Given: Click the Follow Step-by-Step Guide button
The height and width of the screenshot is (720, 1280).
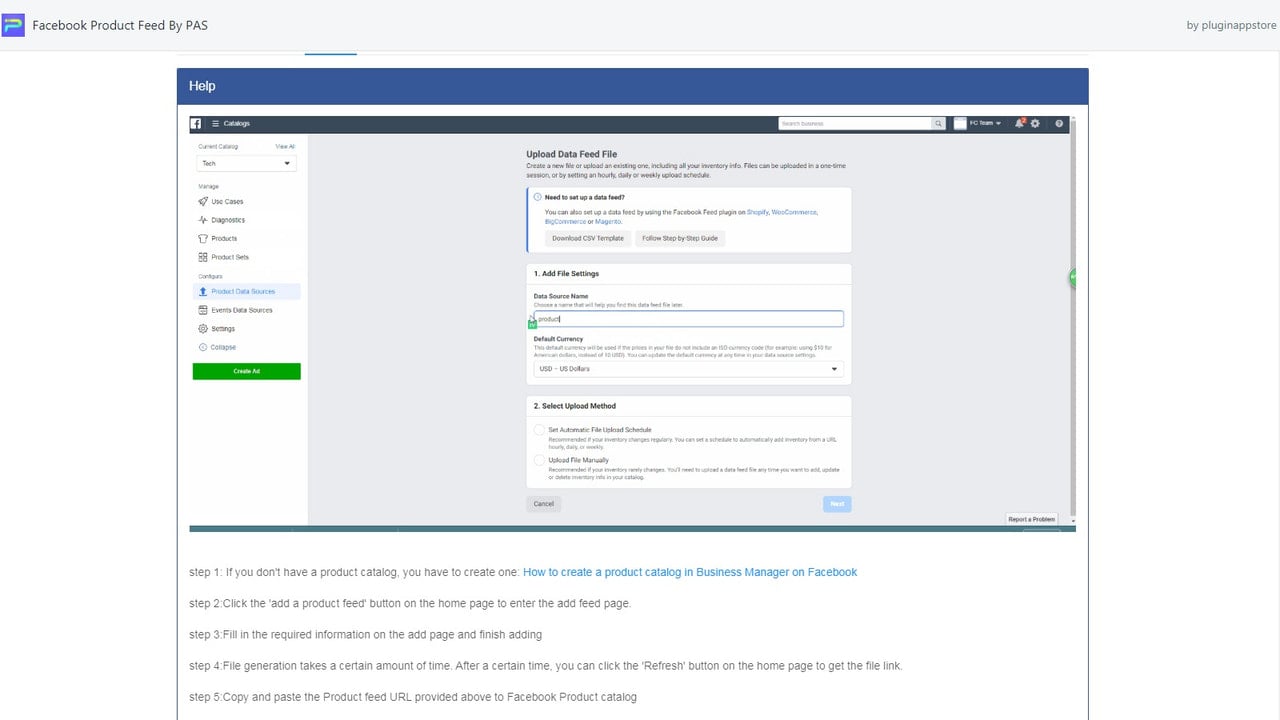Looking at the screenshot, I should (680, 238).
